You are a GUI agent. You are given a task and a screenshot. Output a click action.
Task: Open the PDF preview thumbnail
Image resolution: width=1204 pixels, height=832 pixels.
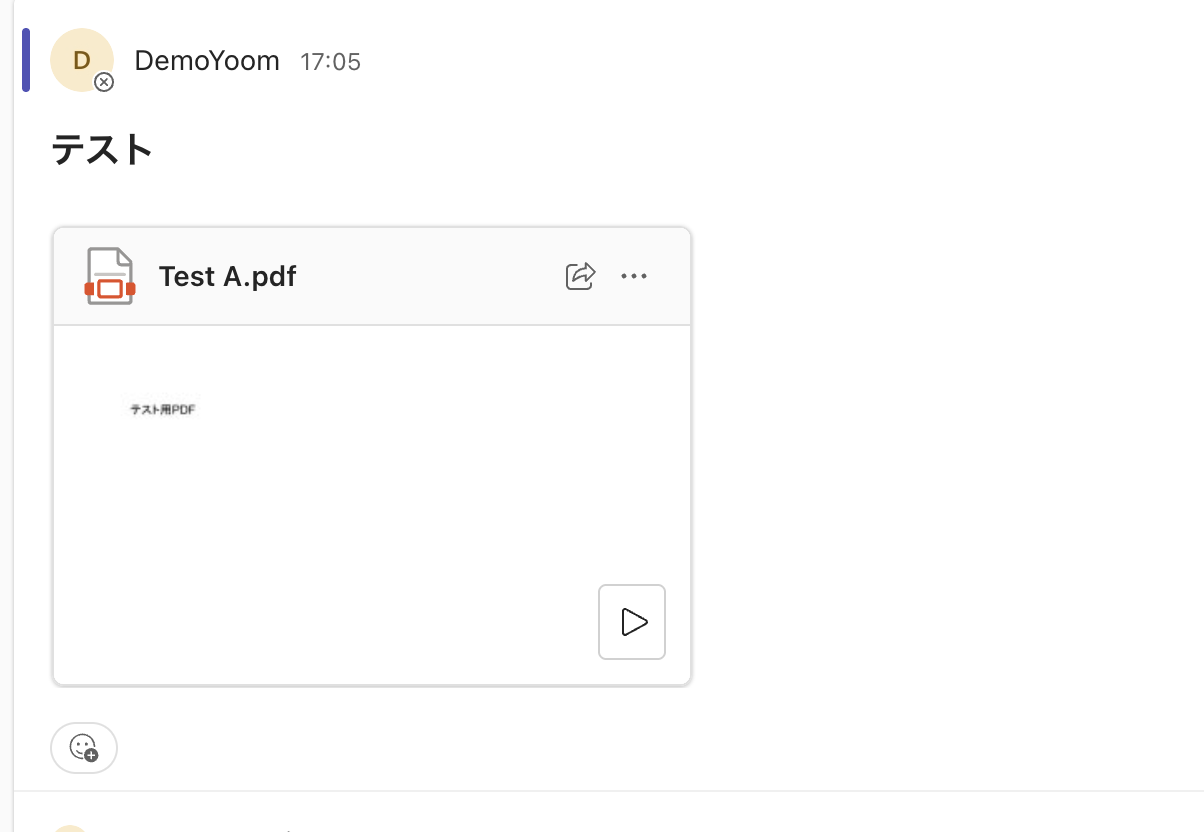pyautogui.click(x=372, y=505)
